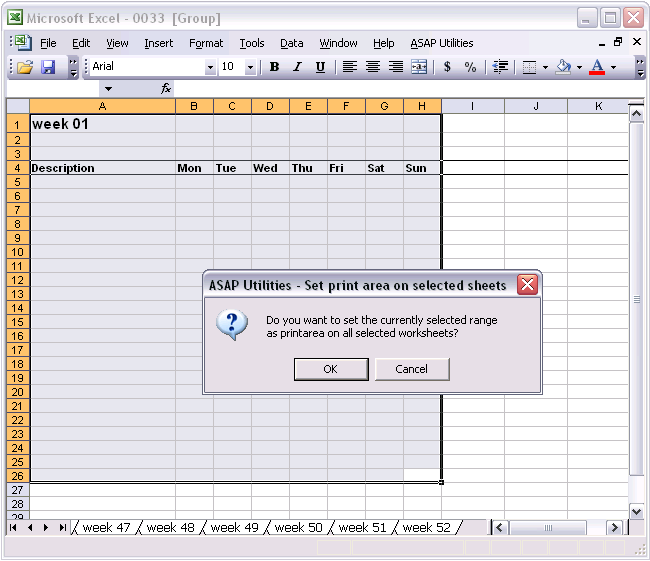Open the File menu
650x561 pixels.
pyautogui.click(x=48, y=43)
